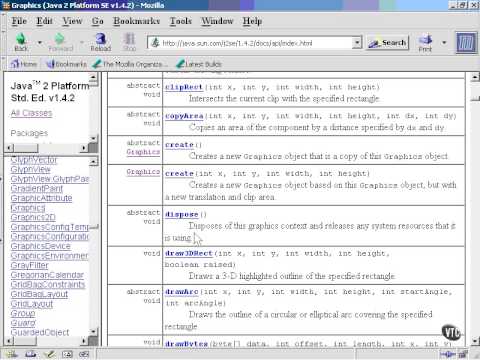
Task: Click the drawBytes method link
Action: coord(186,344)
